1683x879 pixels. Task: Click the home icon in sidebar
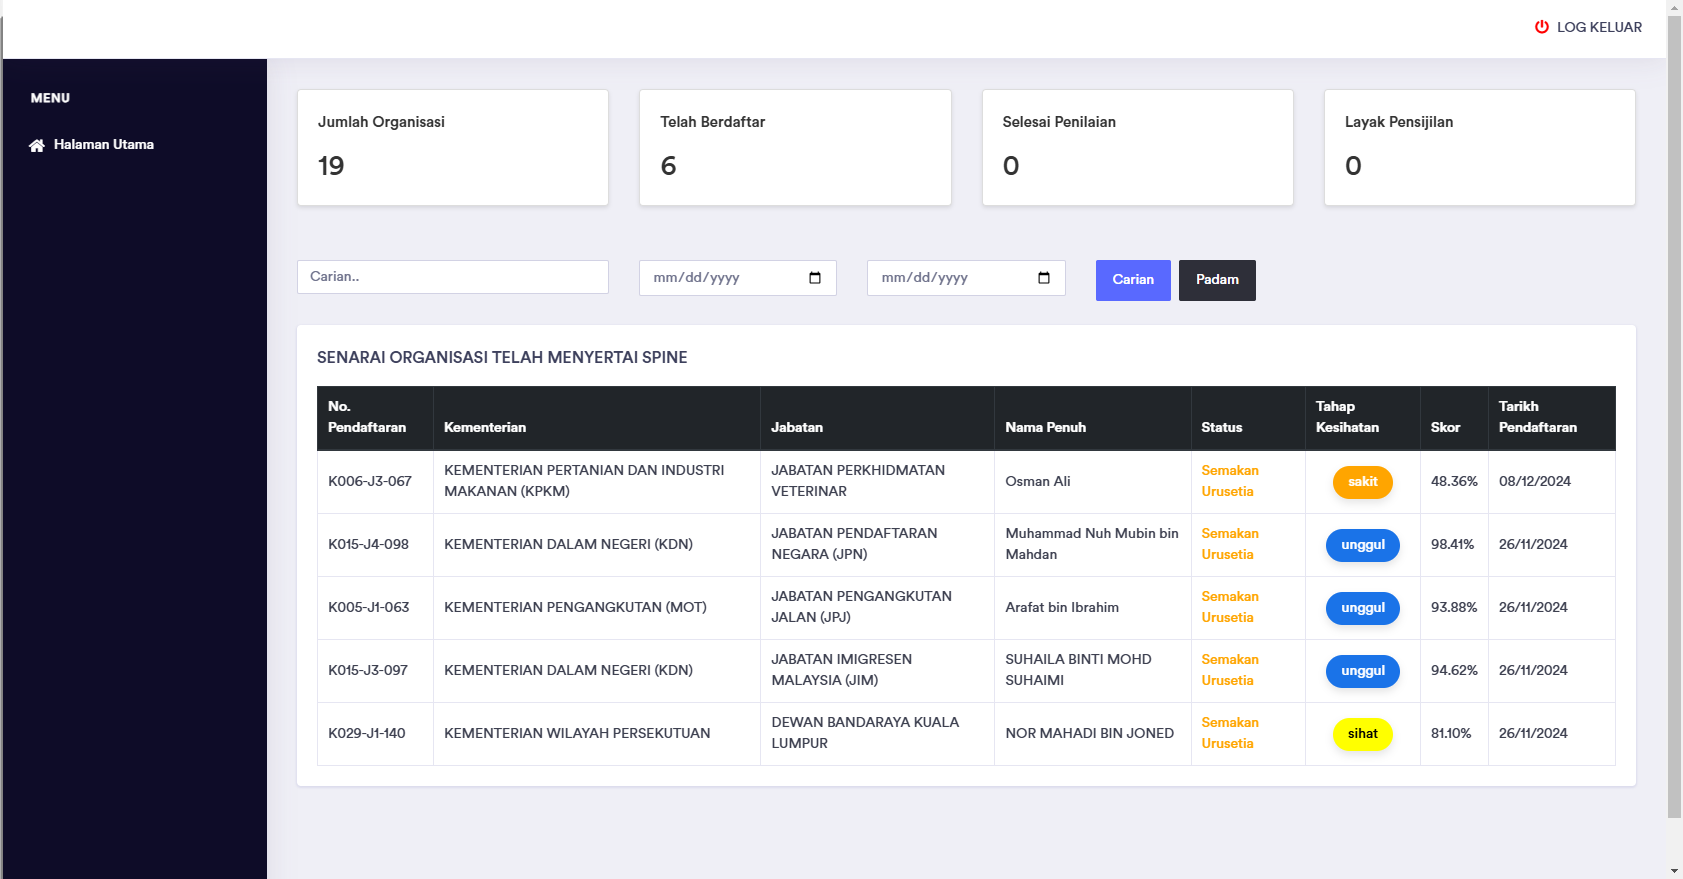pos(37,146)
